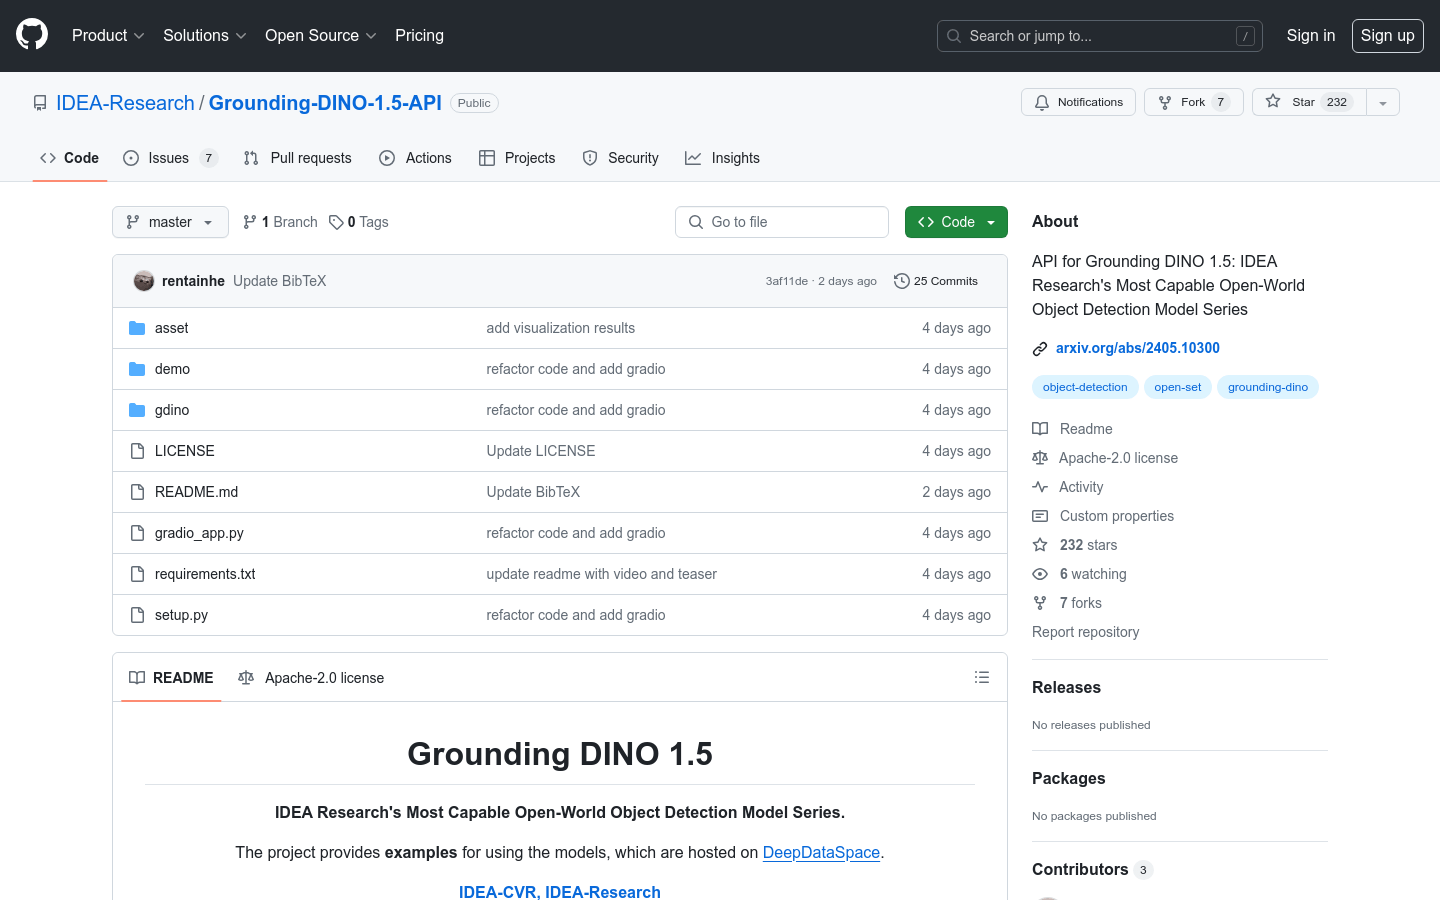The width and height of the screenshot is (1440, 900).
Task: Open the demo folder
Action: (x=172, y=369)
